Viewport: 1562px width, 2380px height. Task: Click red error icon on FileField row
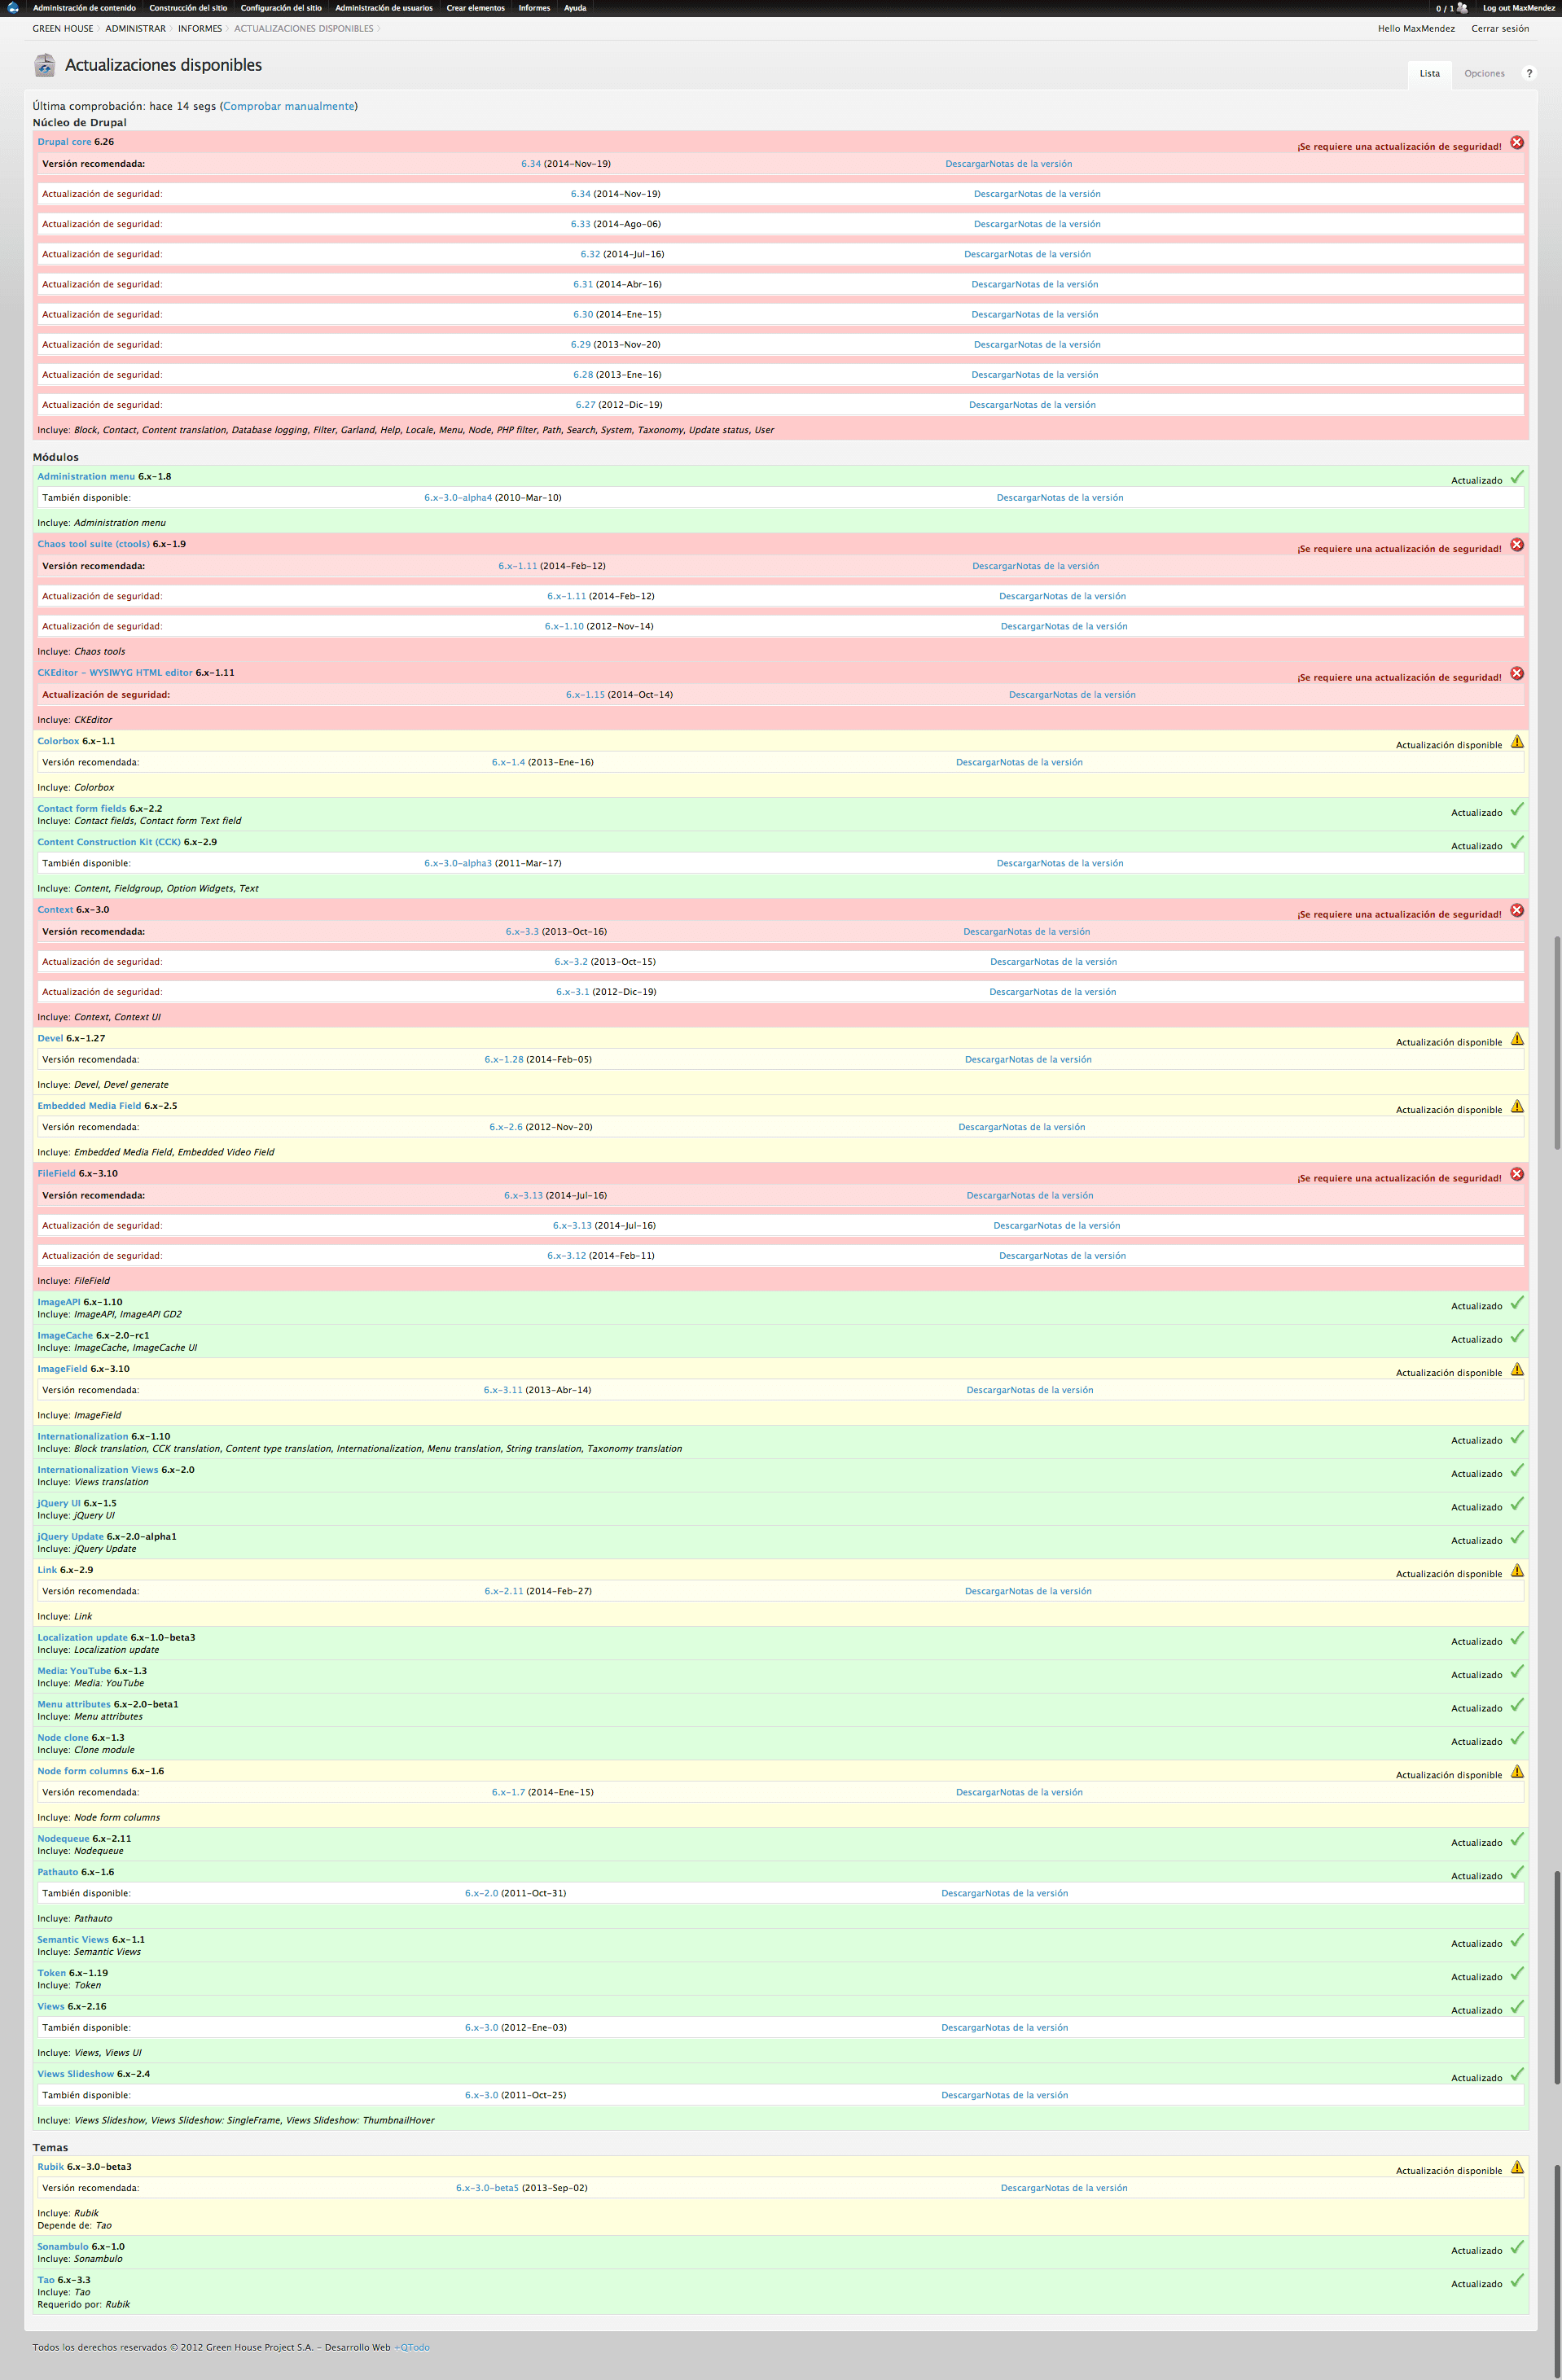click(1516, 1174)
